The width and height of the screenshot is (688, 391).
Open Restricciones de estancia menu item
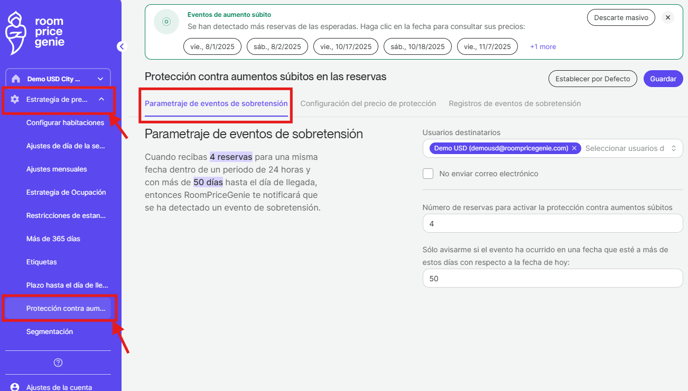[66, 216]
